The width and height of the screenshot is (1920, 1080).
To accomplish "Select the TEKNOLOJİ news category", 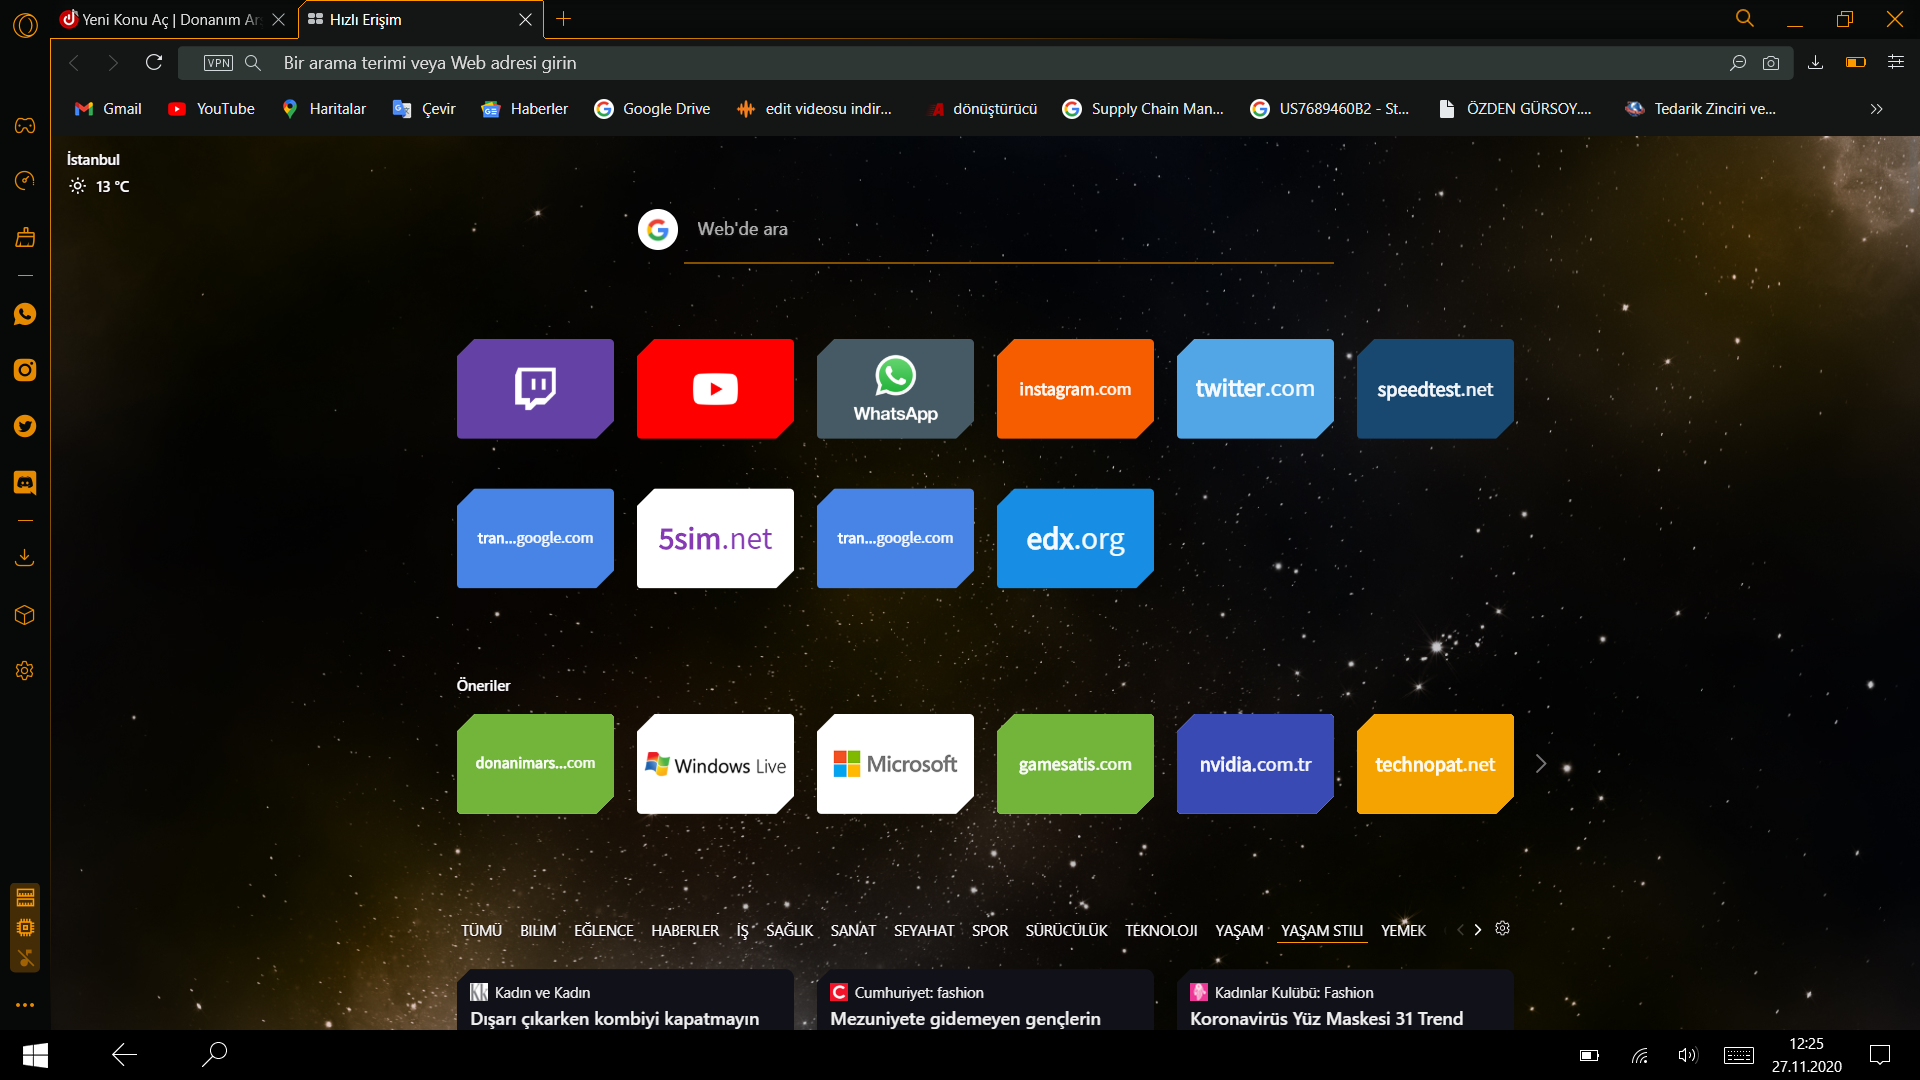I will [1160, 930].
